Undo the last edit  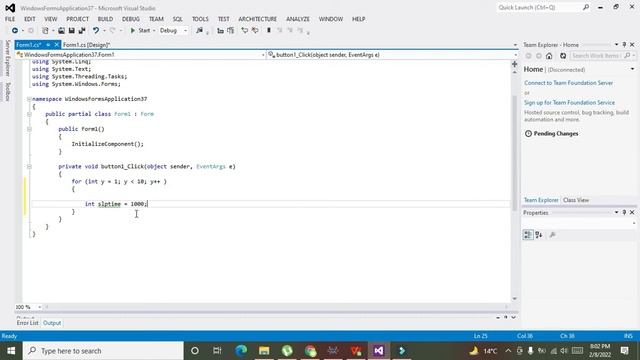pyautogui.click(x=96, y=31)
